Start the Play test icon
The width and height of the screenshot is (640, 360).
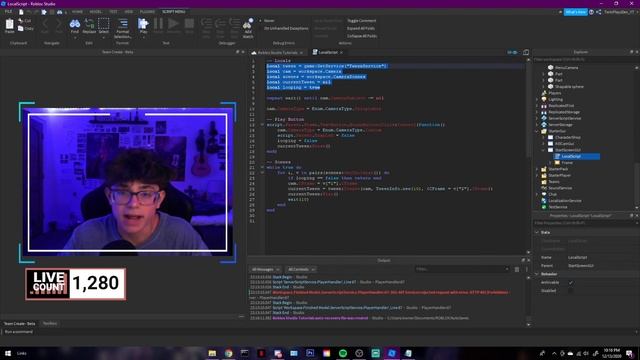pos(143,24)
